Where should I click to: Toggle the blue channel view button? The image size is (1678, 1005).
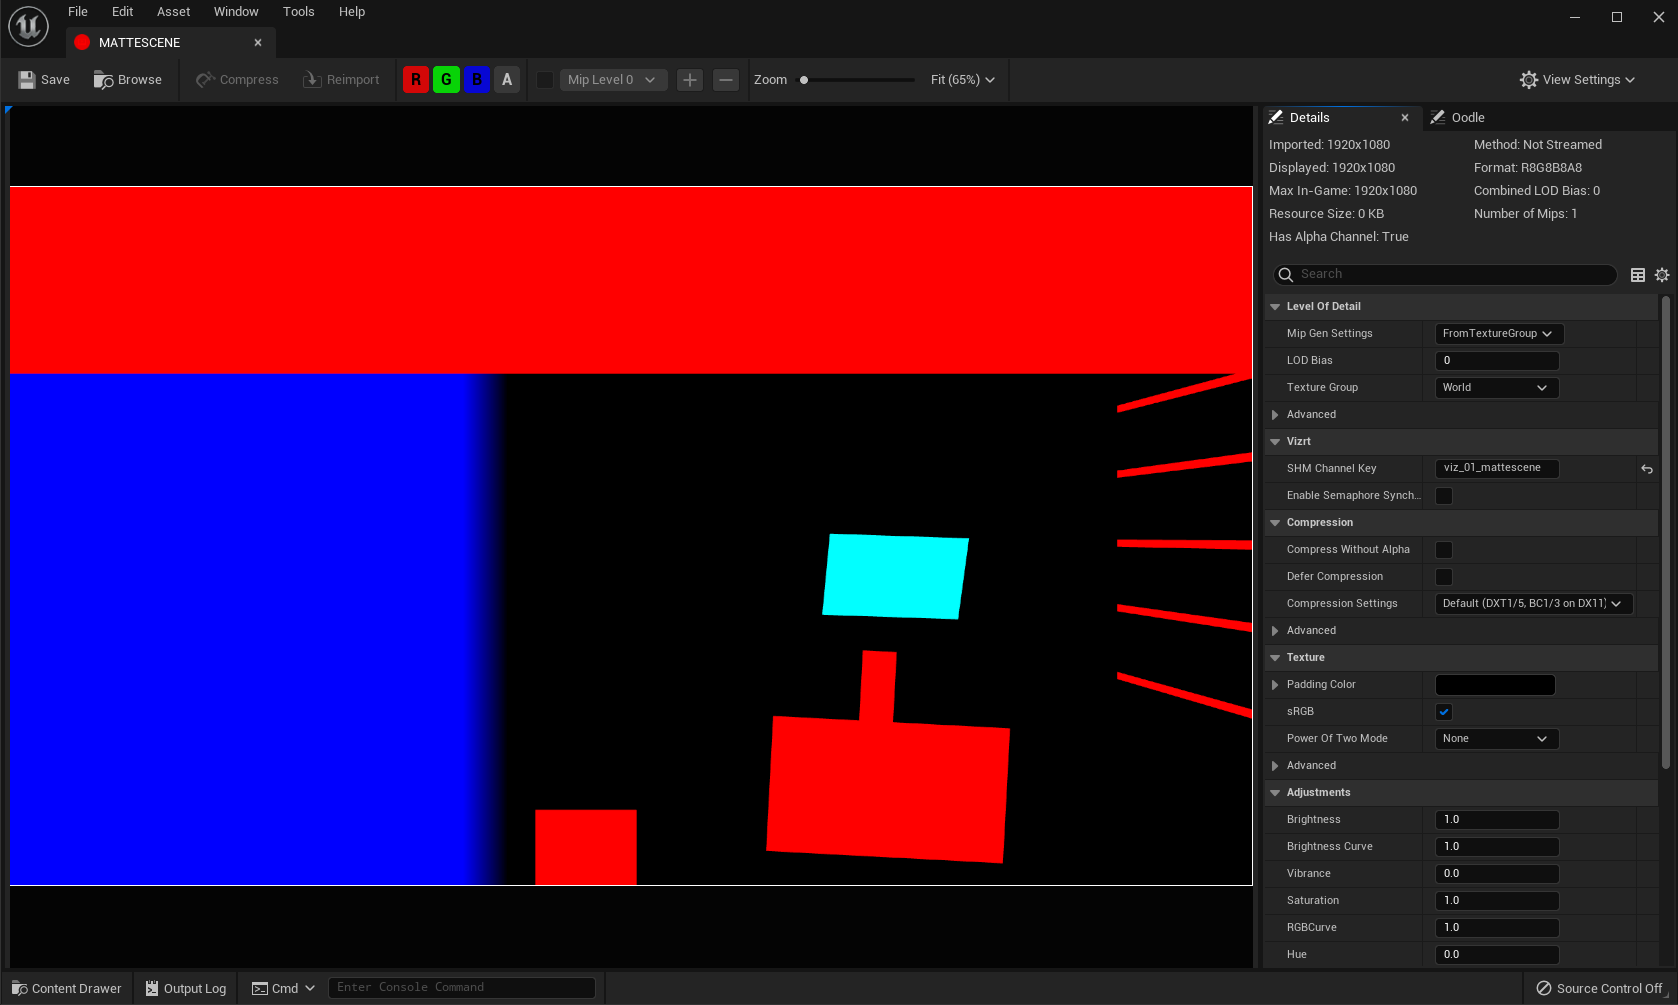pos(477,80)
